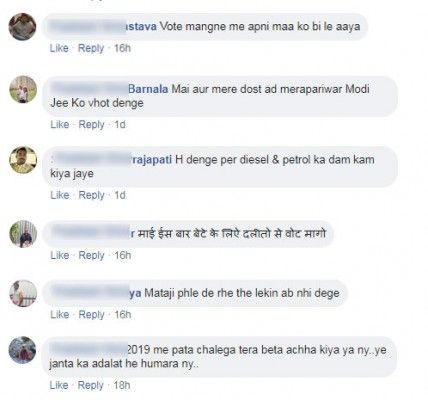Open avatar beside the Hindi-script comment
This screenshot has width=428, height=400.
[23, 234]
